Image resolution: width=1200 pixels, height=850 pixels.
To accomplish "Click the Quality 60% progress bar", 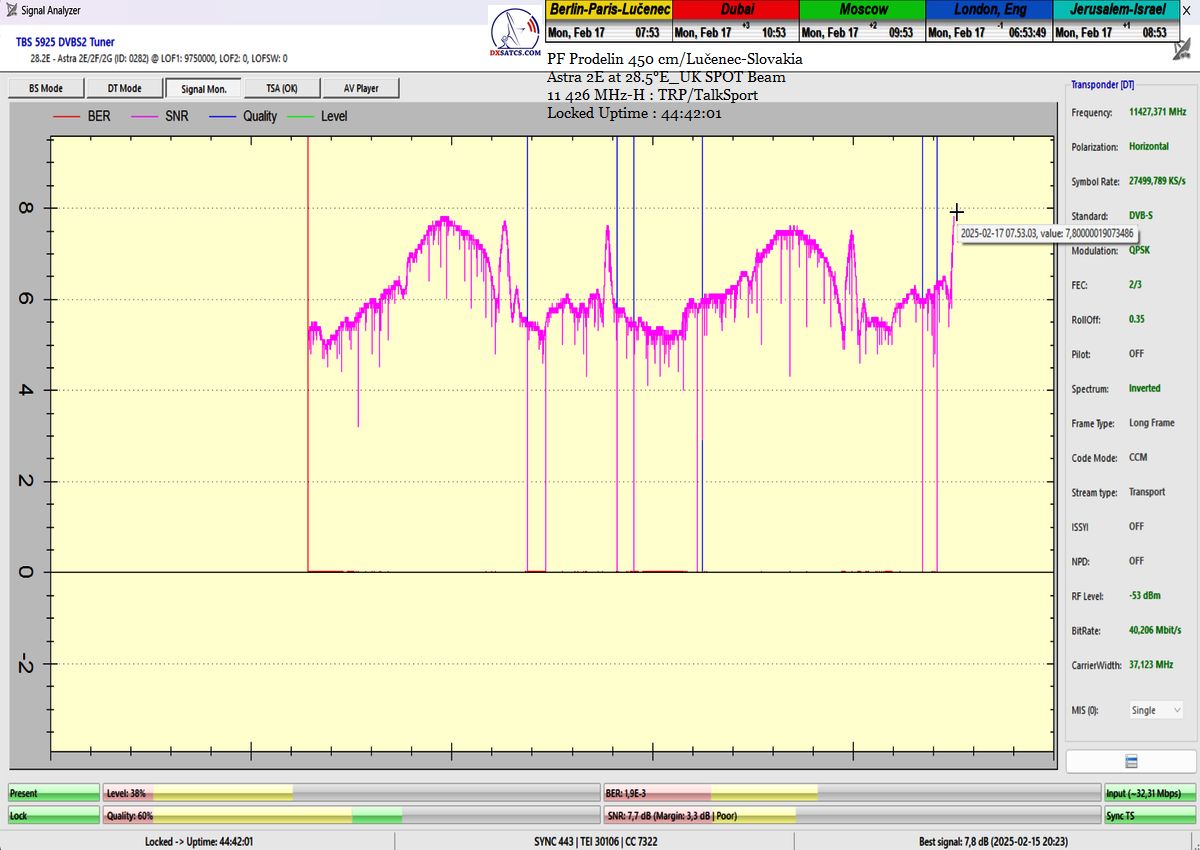I will (350, 816).
